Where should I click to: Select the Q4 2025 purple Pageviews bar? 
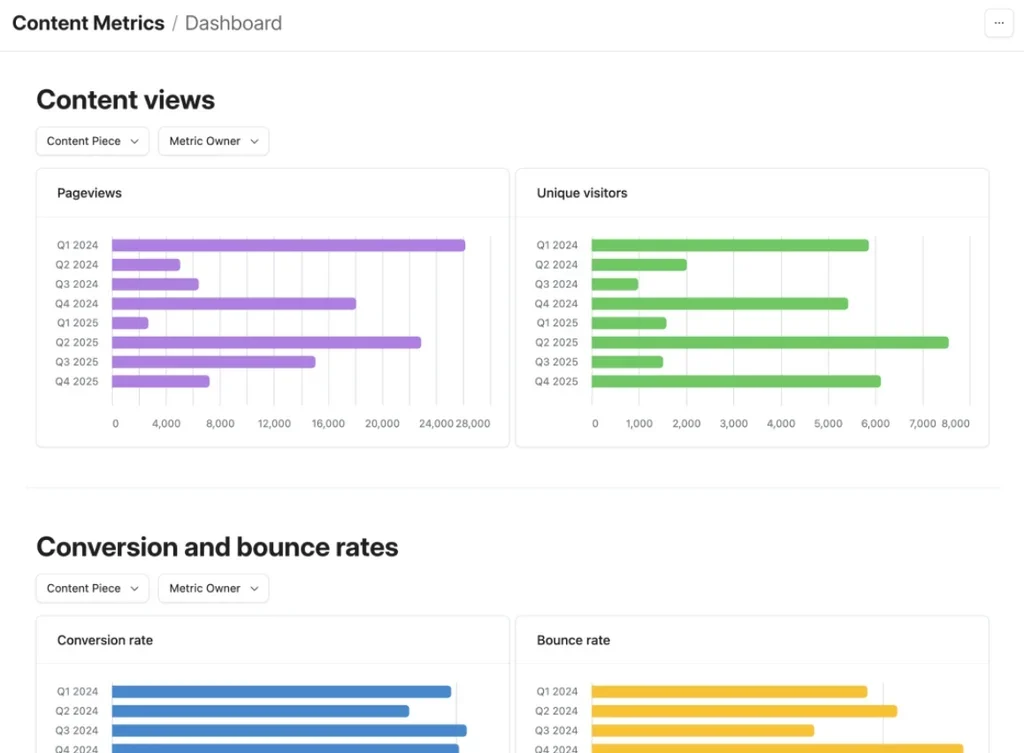pyautogui.click(x=161, y=381)
